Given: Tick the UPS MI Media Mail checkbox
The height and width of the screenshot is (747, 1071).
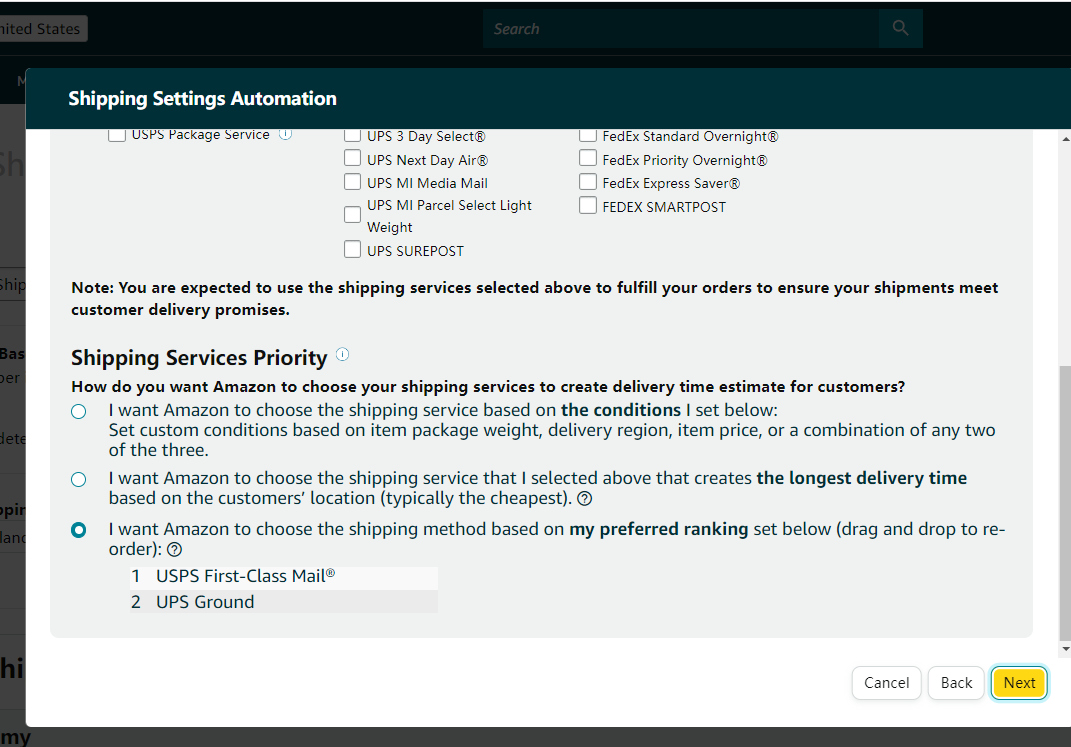Looking at the screenshot, I should click(352, 182).
